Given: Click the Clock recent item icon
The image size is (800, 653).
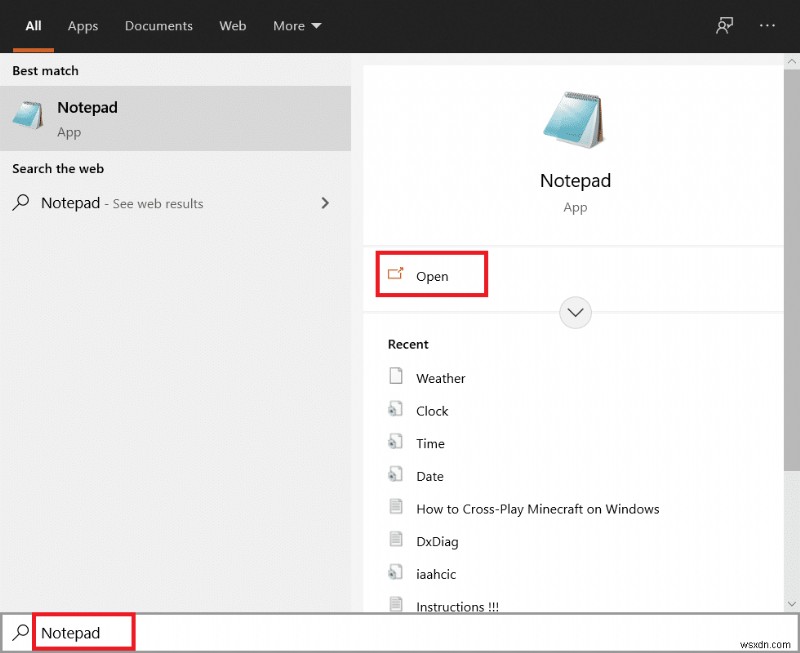Looking at the screenshot, I should tap(398, 410).
